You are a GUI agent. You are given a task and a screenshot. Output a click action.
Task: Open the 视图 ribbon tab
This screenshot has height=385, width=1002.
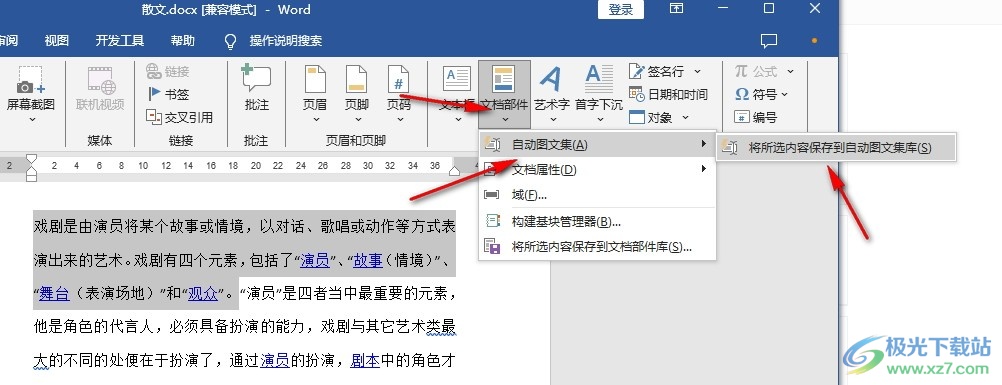pyautogui.click(x=56, y=41)
